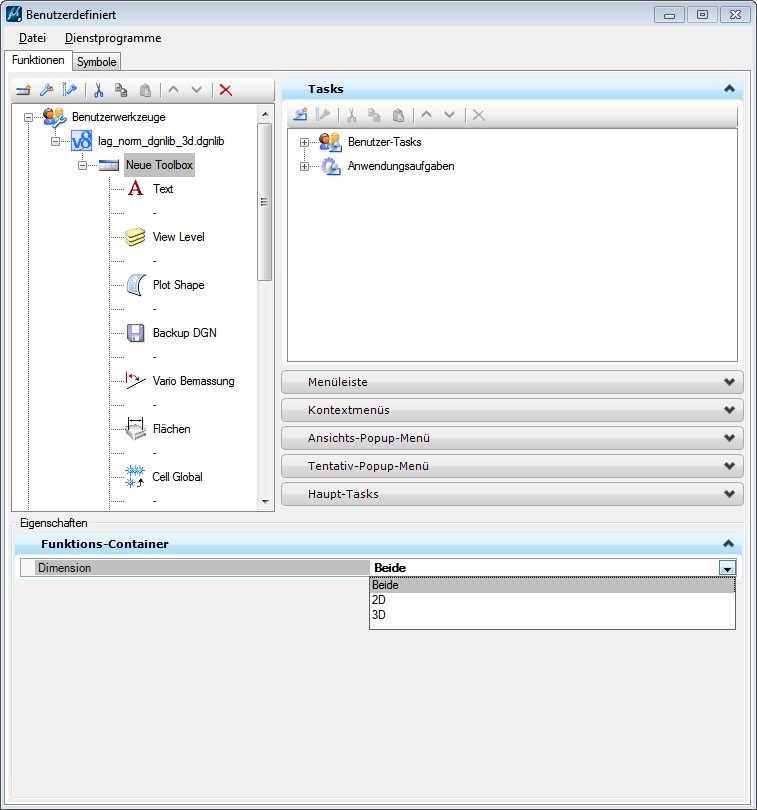Click the Benutzerwerkzeuge users icon
The height and width of the screenshot is (810, 757).
pos(54,117)
